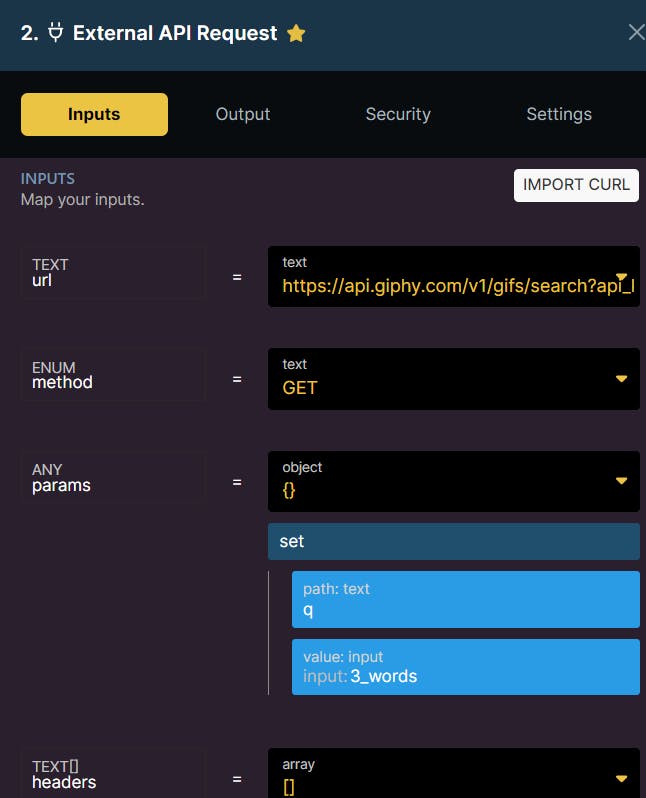This screenshot has width=646, height=798.
Task: Switch to the Inputs tab
Action: point(94,114)
